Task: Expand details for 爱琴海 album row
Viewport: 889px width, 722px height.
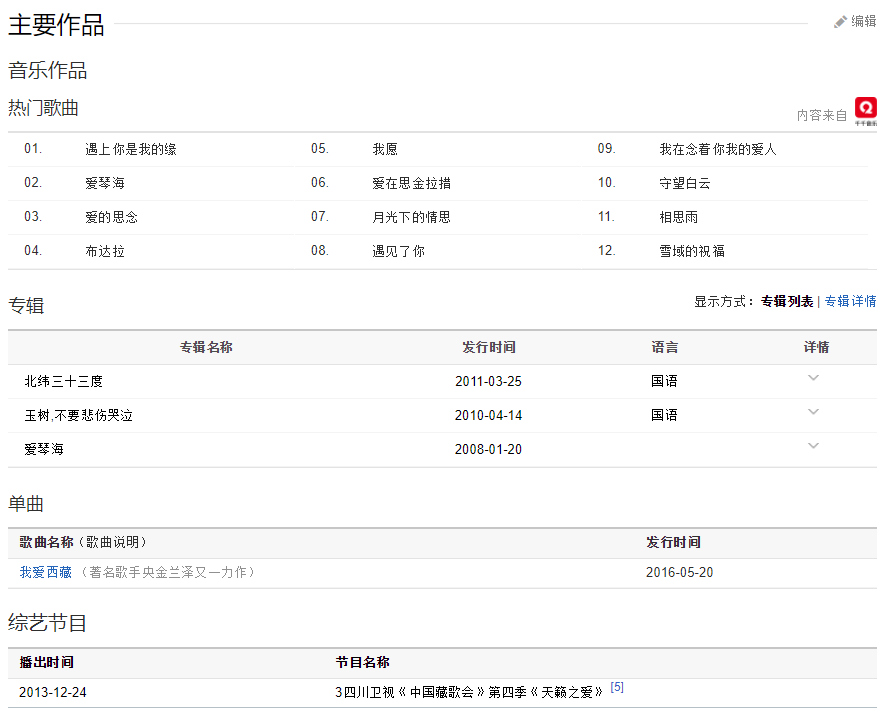Action: pos(813,446)
